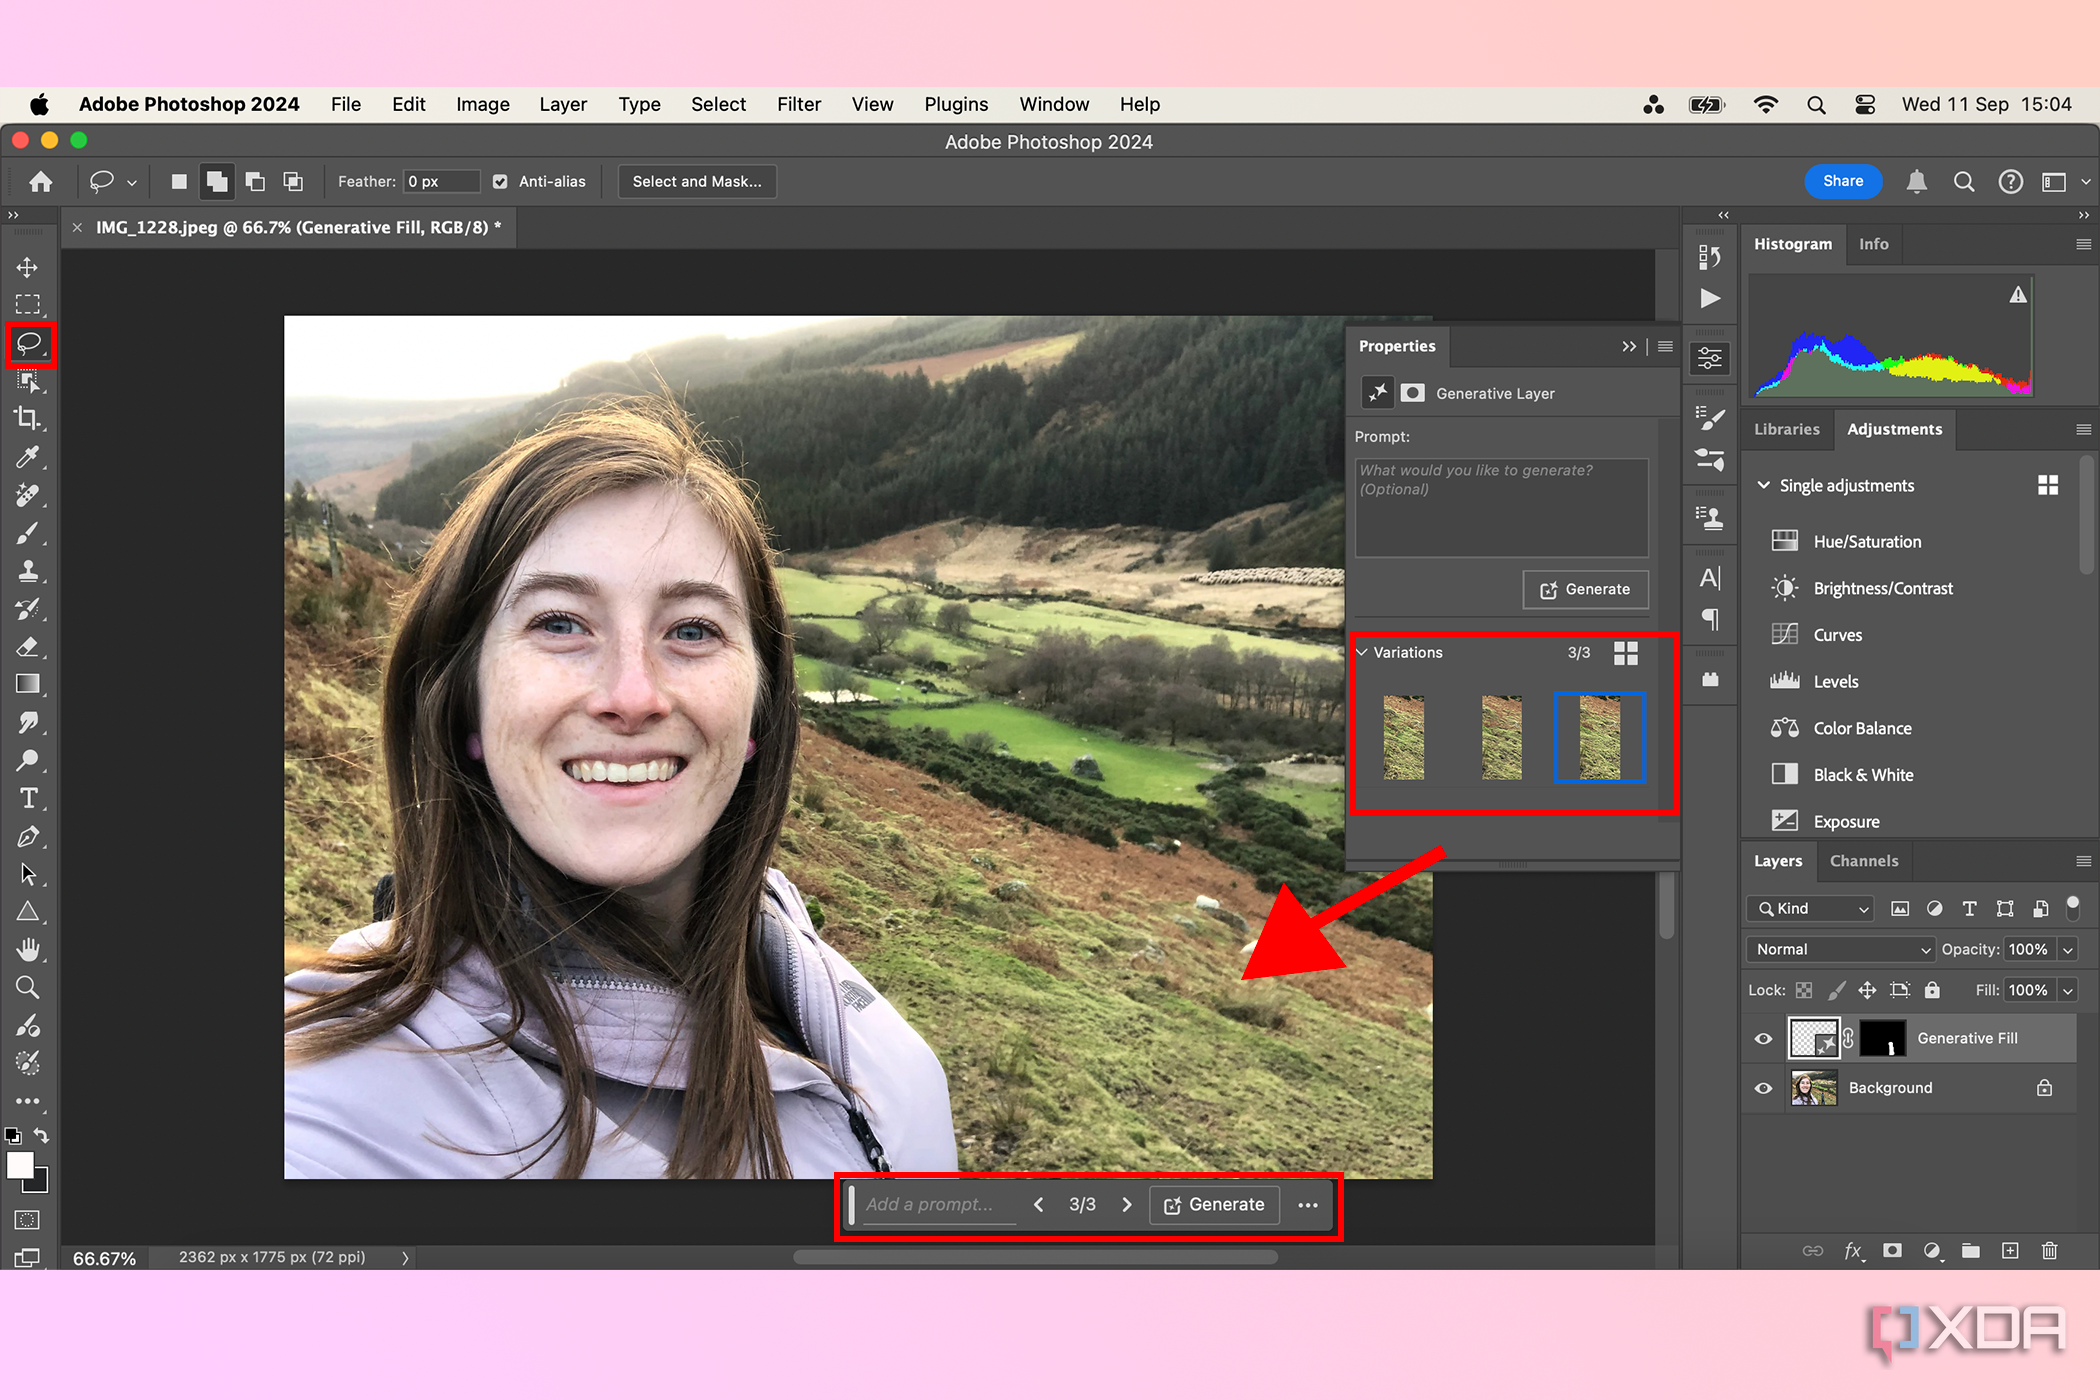This screenshot has height=1400, width=2100.
Task: Open the Lasso tool preset dropdown
Action: pos(132,182)
